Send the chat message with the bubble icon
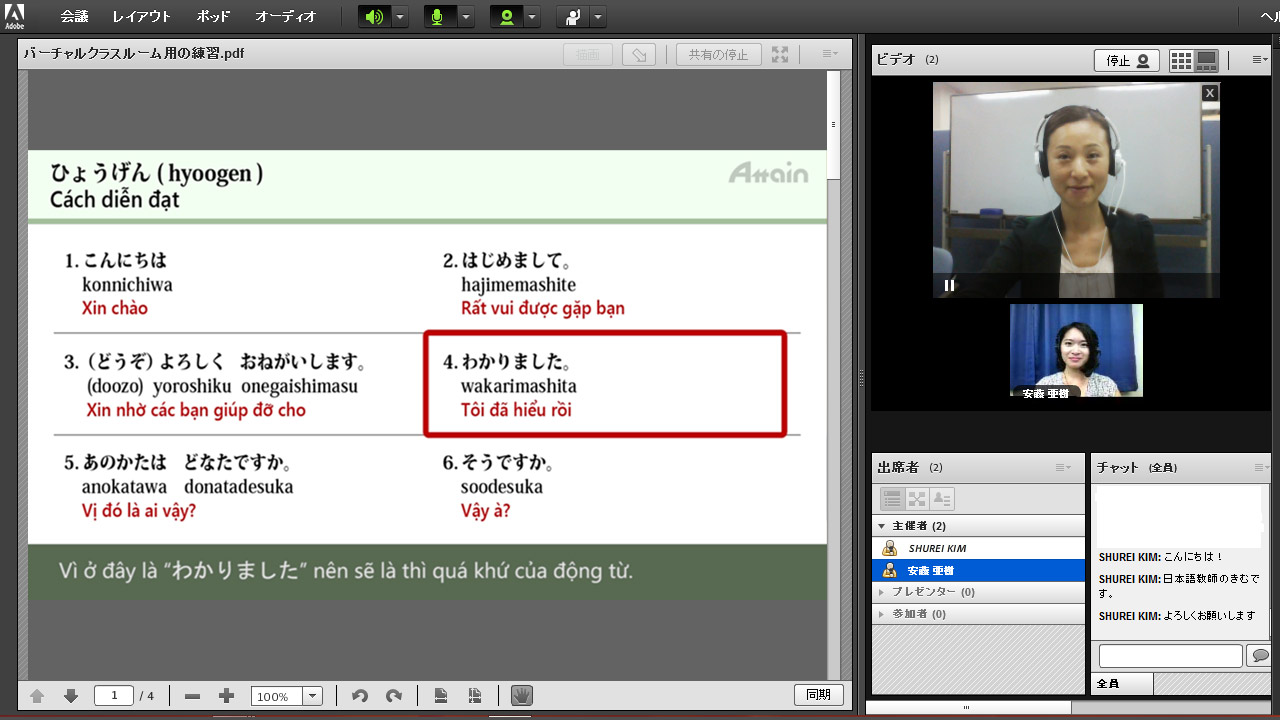The height and width of the screenshot is (720, 1280). click(1259, 656)
